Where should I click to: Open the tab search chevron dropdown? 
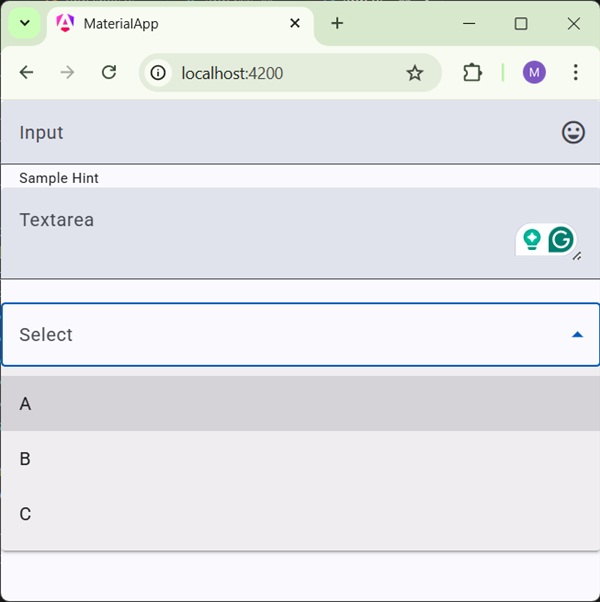point(25,23)
